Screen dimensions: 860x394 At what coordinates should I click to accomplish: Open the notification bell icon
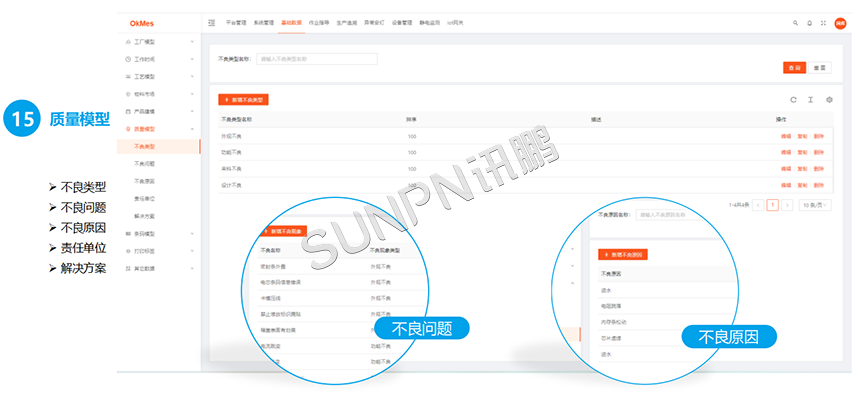click(x=810, y=23)
